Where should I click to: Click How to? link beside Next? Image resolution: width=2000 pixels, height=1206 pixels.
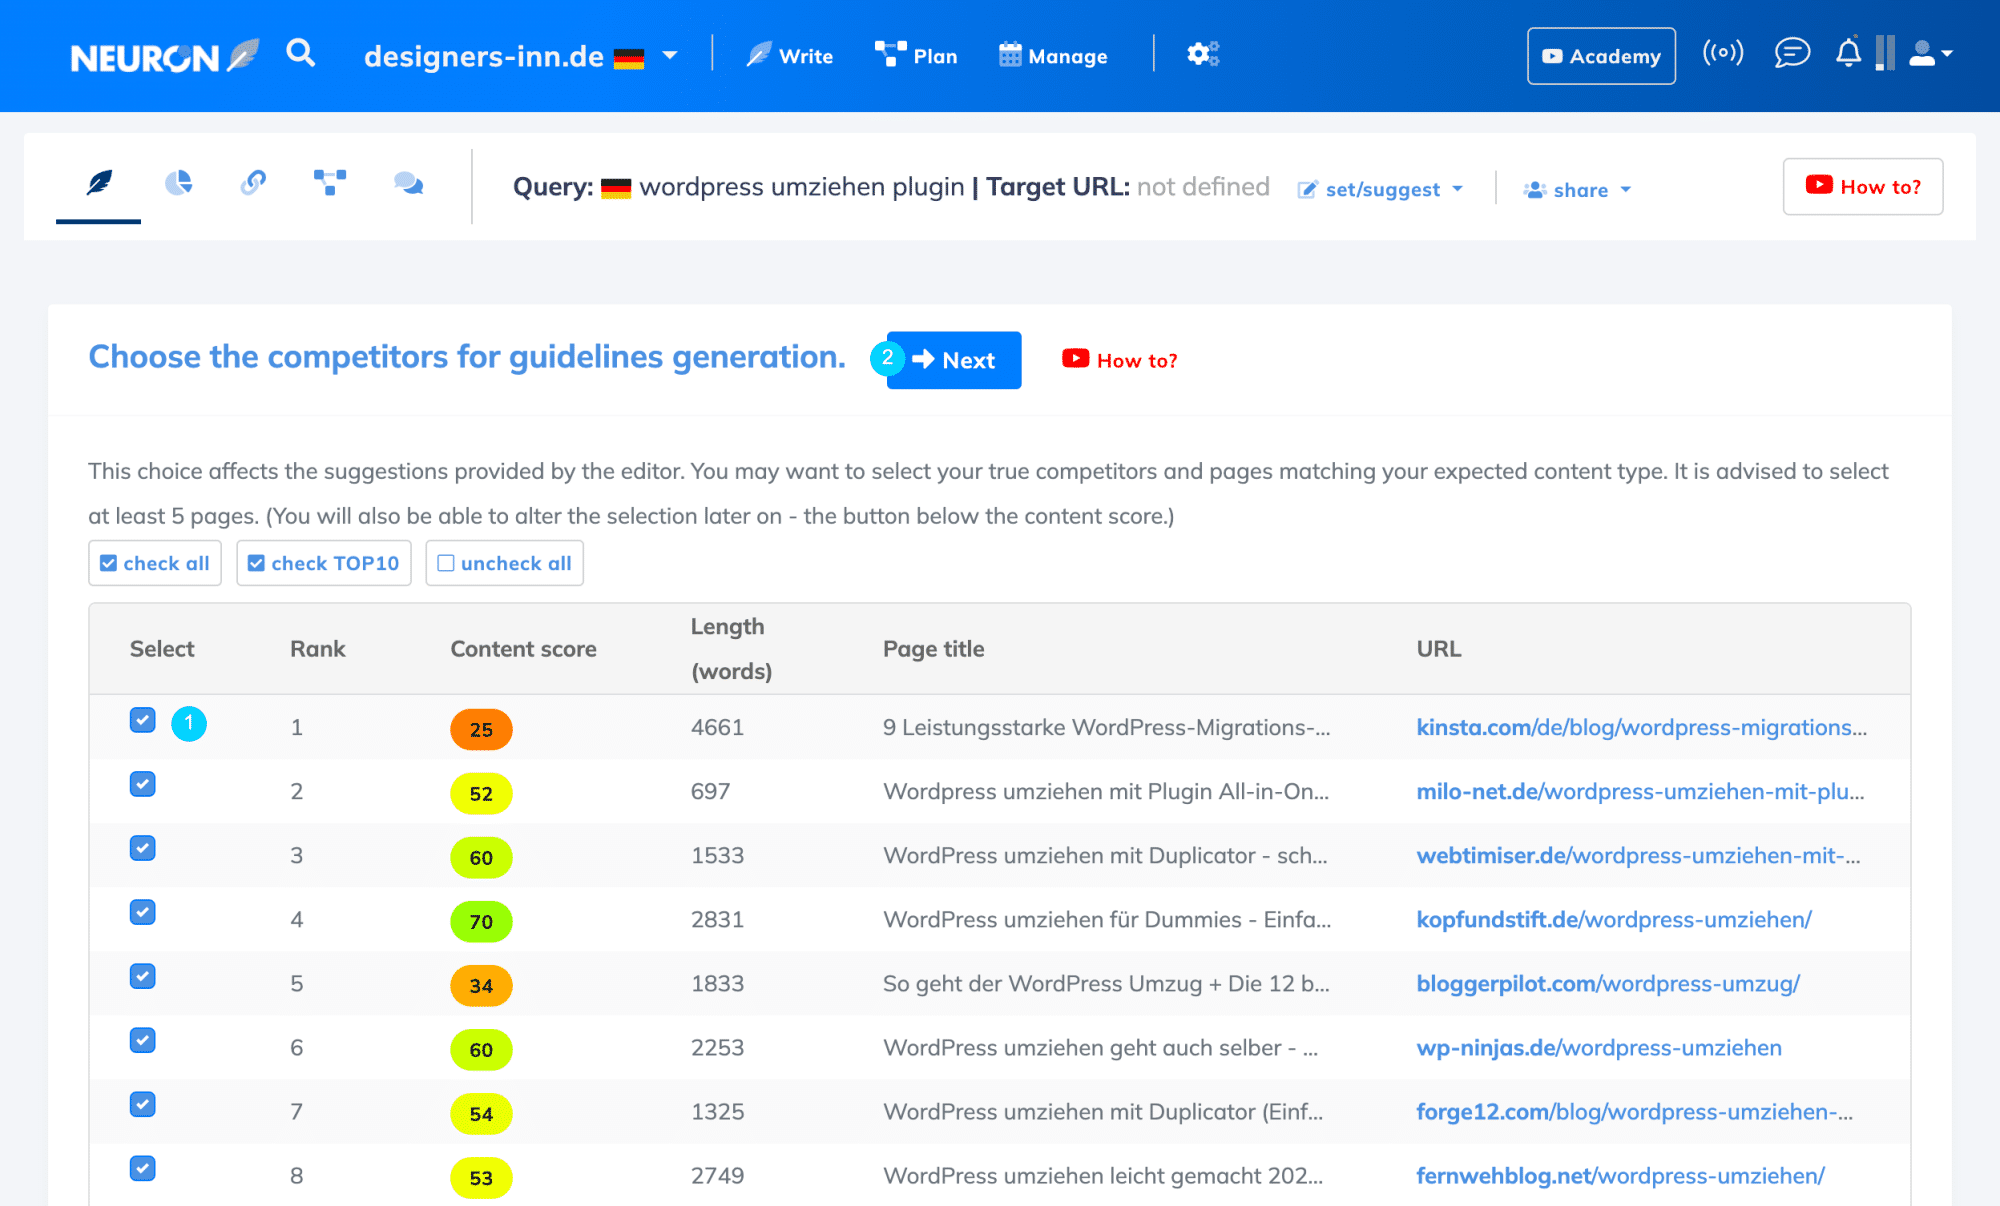pyautogui.click(x=1120, y=360)
